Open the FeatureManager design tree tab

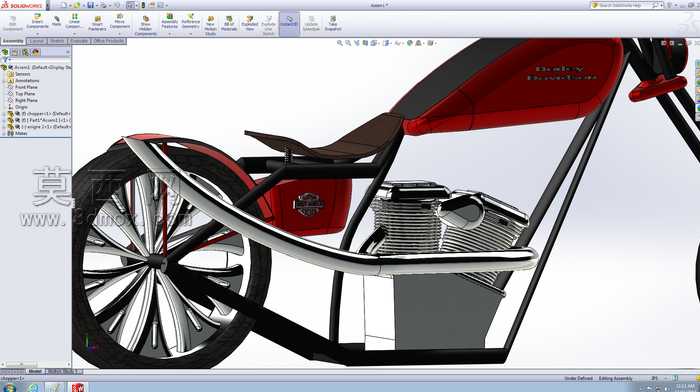(x=5, y=52)
